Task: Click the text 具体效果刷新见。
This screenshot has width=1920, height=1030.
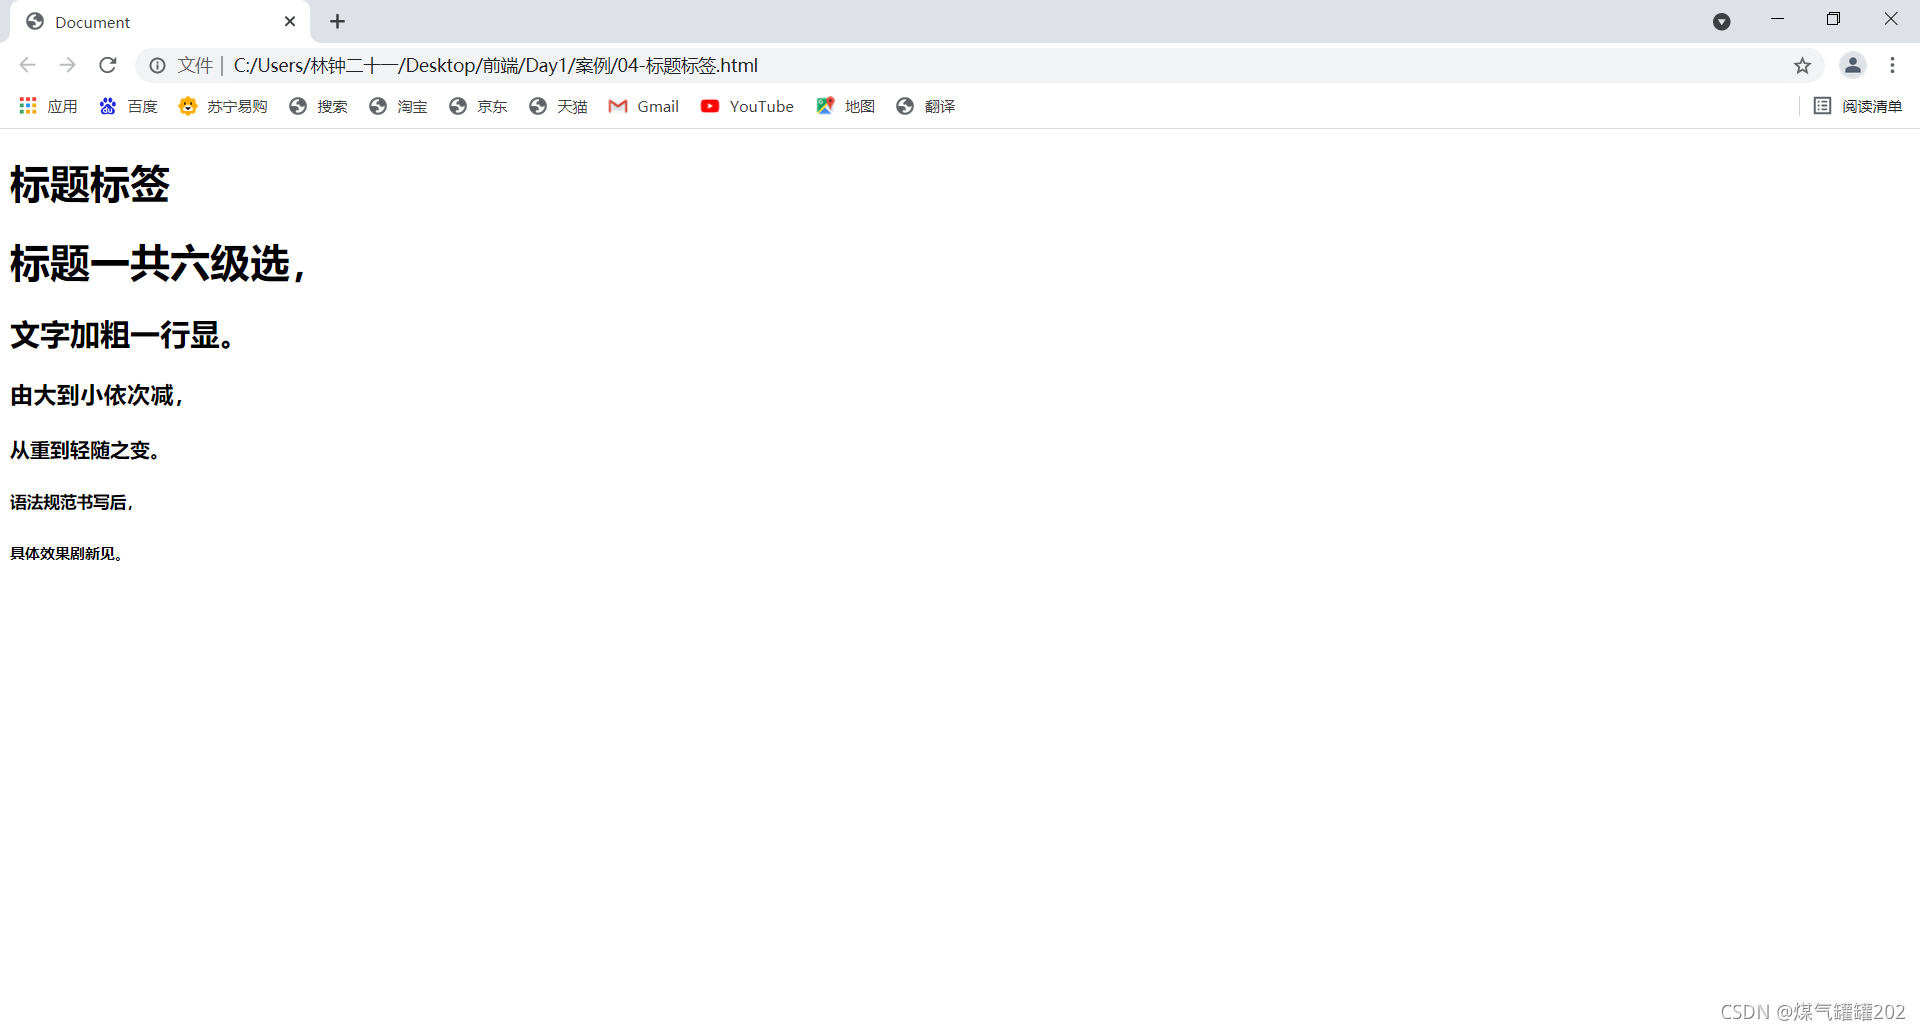Action: pos(66,554)
